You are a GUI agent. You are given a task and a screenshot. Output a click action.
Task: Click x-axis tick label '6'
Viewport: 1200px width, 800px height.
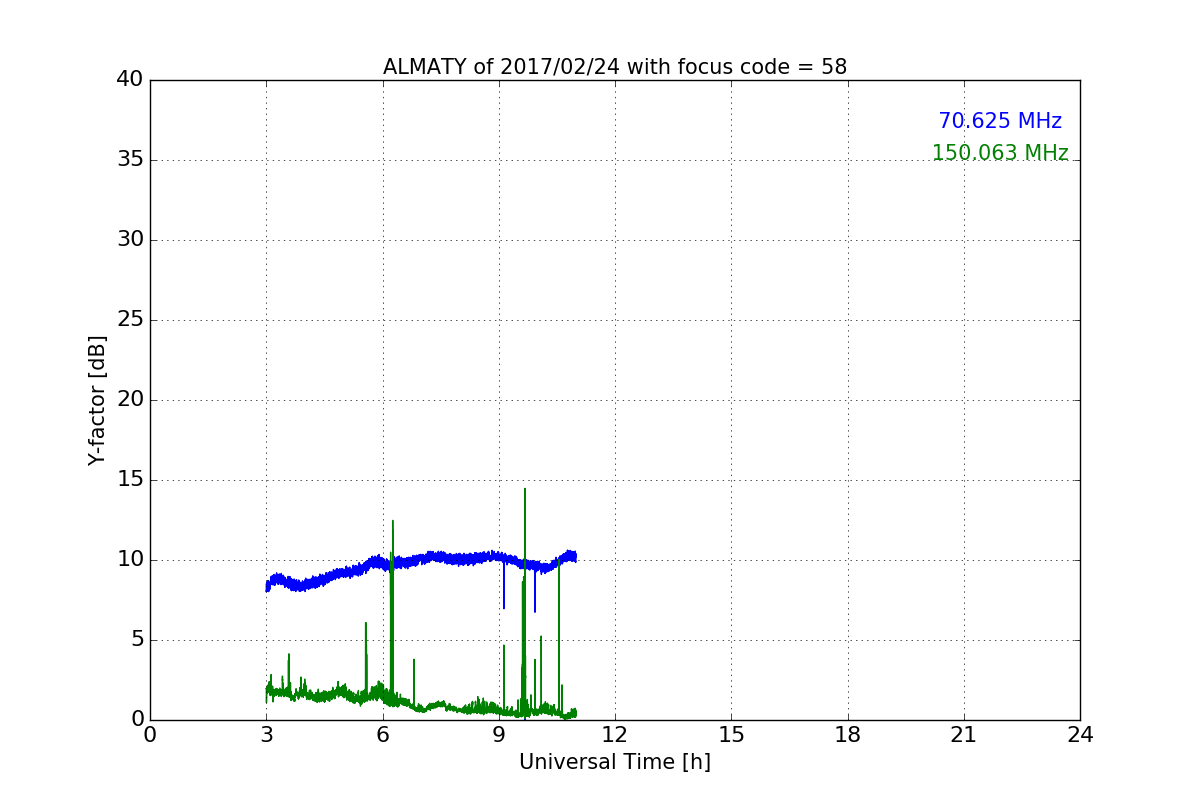click(382, 734)
